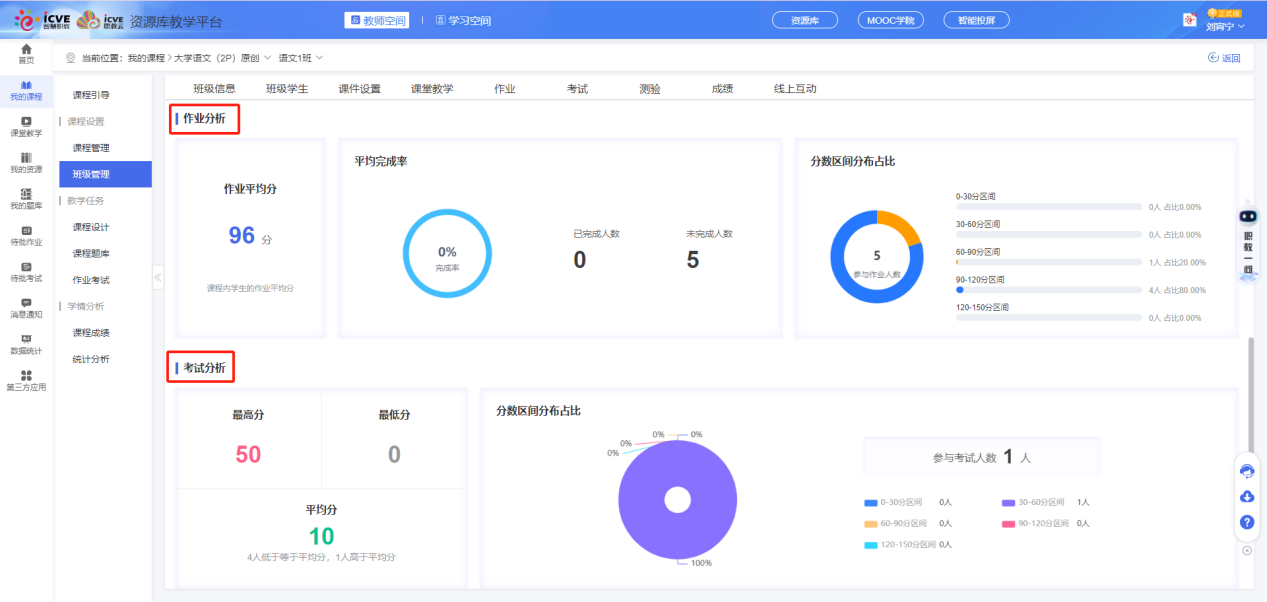Screen dimensions: 1267x602
Task: Click the floating help question-mark icon
Action: (1247, 521)
